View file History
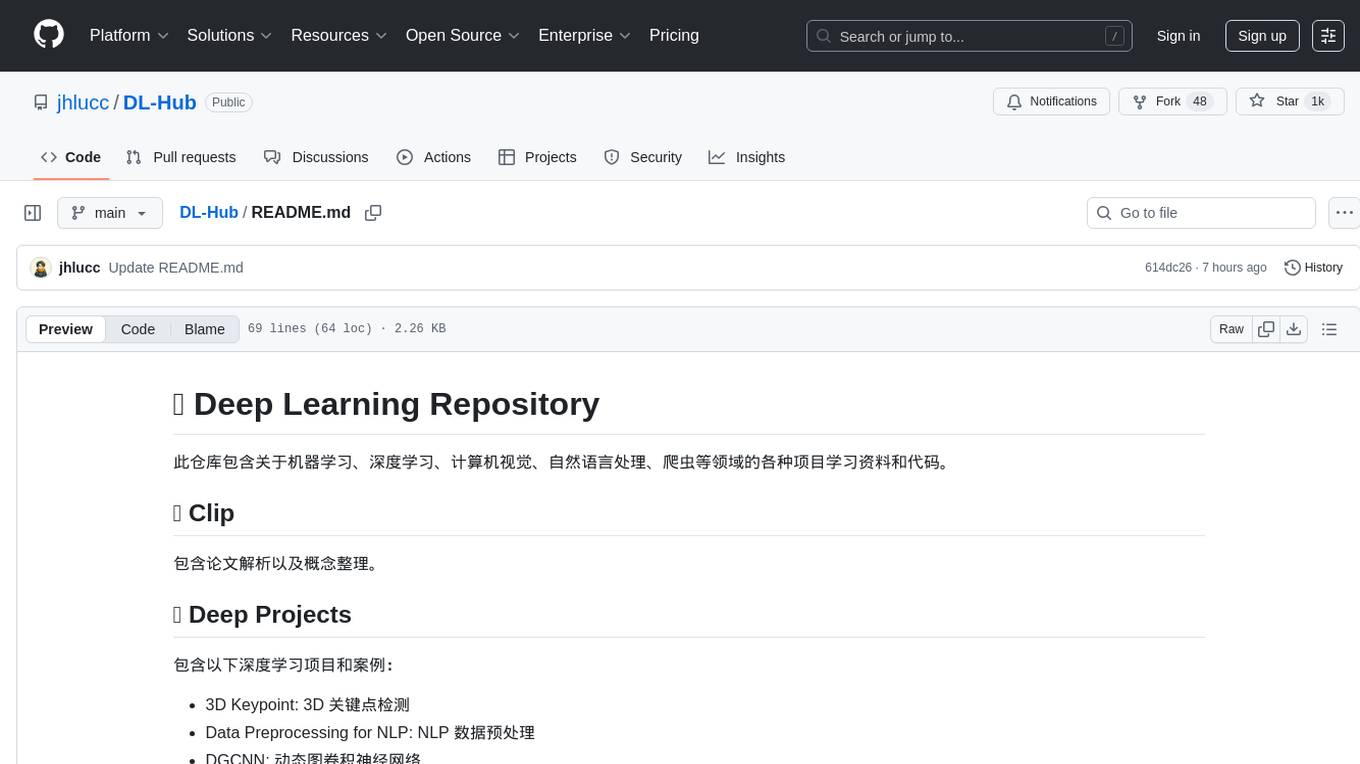This screenshot has width=1360, height=764. click(1313, 268)
